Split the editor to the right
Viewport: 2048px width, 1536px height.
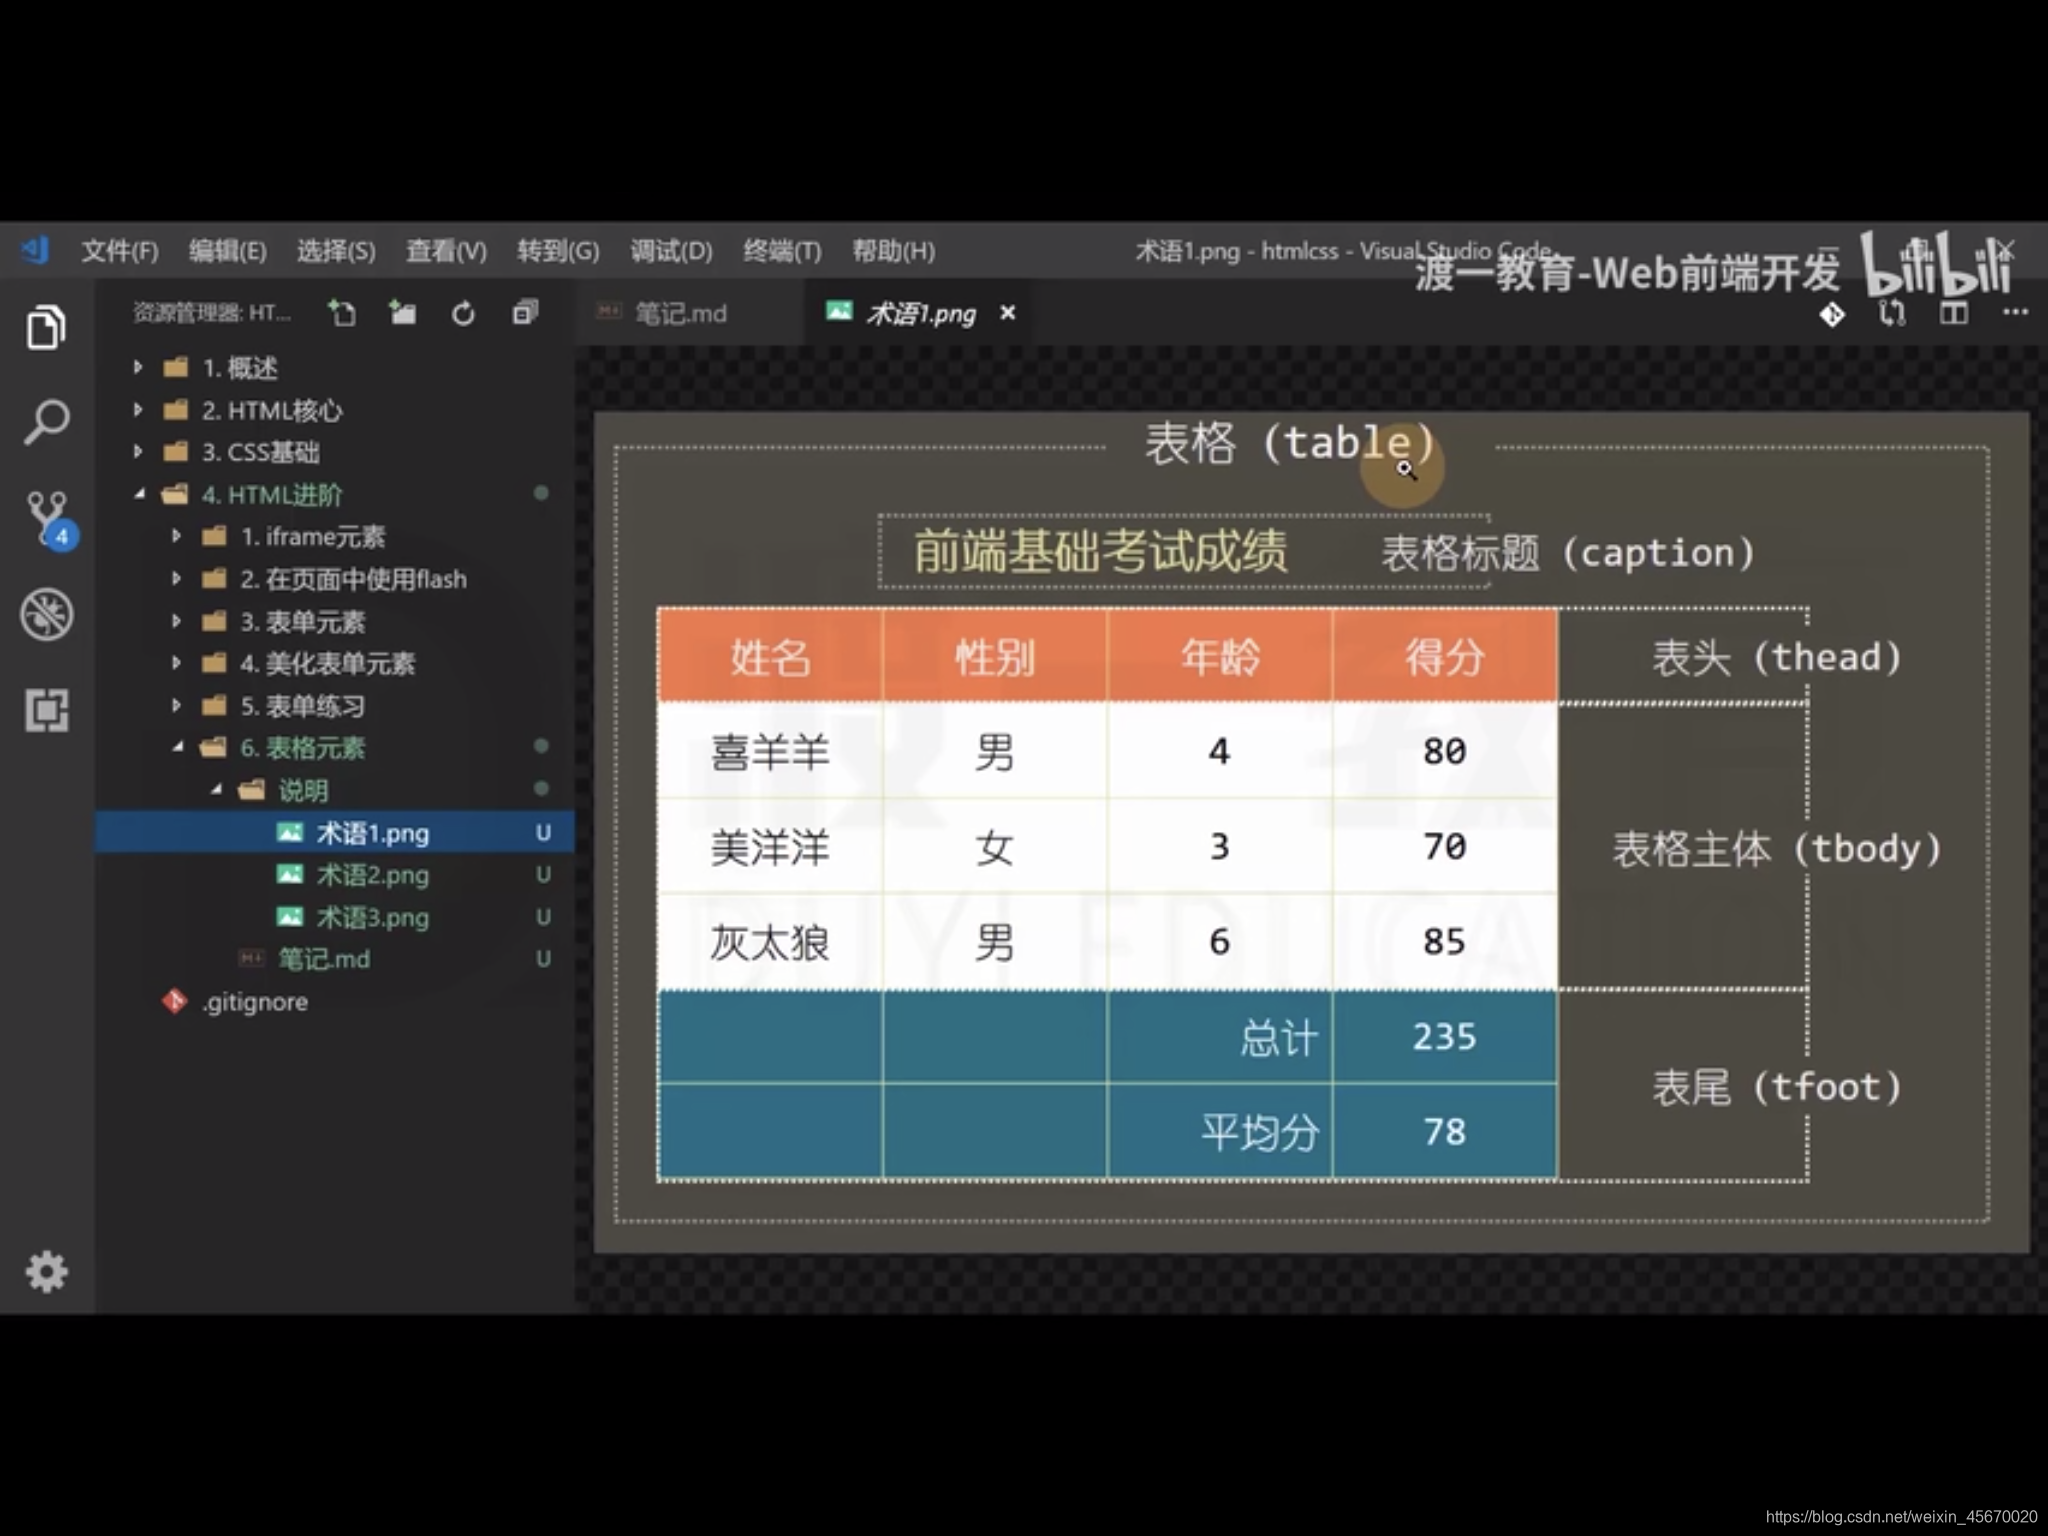[x=1954, y=314]
